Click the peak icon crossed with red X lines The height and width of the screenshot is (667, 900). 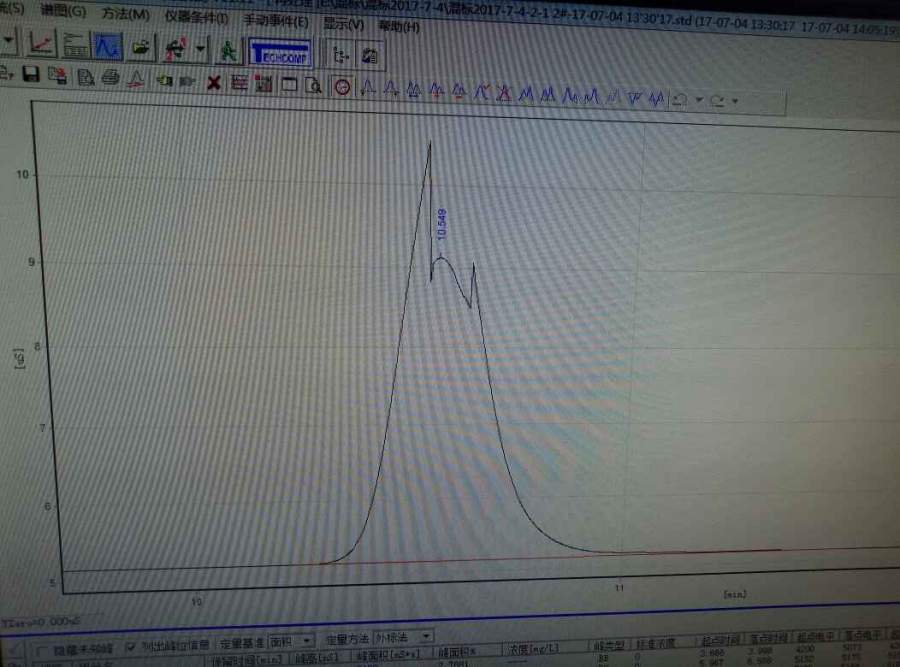click(504, 94)
